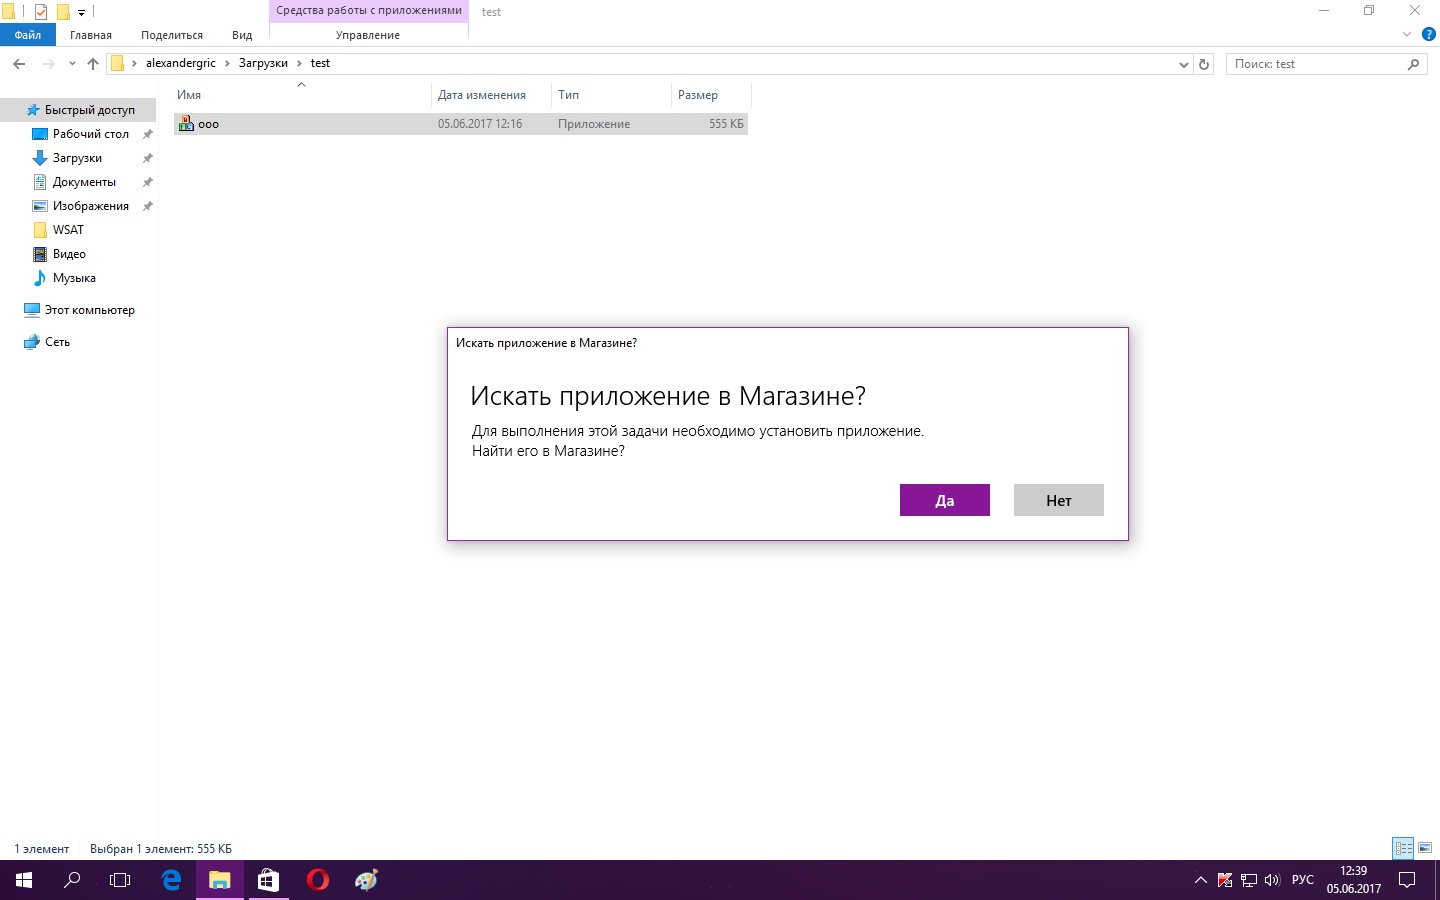Launch Opera from the taskbar
Image resolution: width=1440 pixels, height=900 pixels.
[318, 880]
